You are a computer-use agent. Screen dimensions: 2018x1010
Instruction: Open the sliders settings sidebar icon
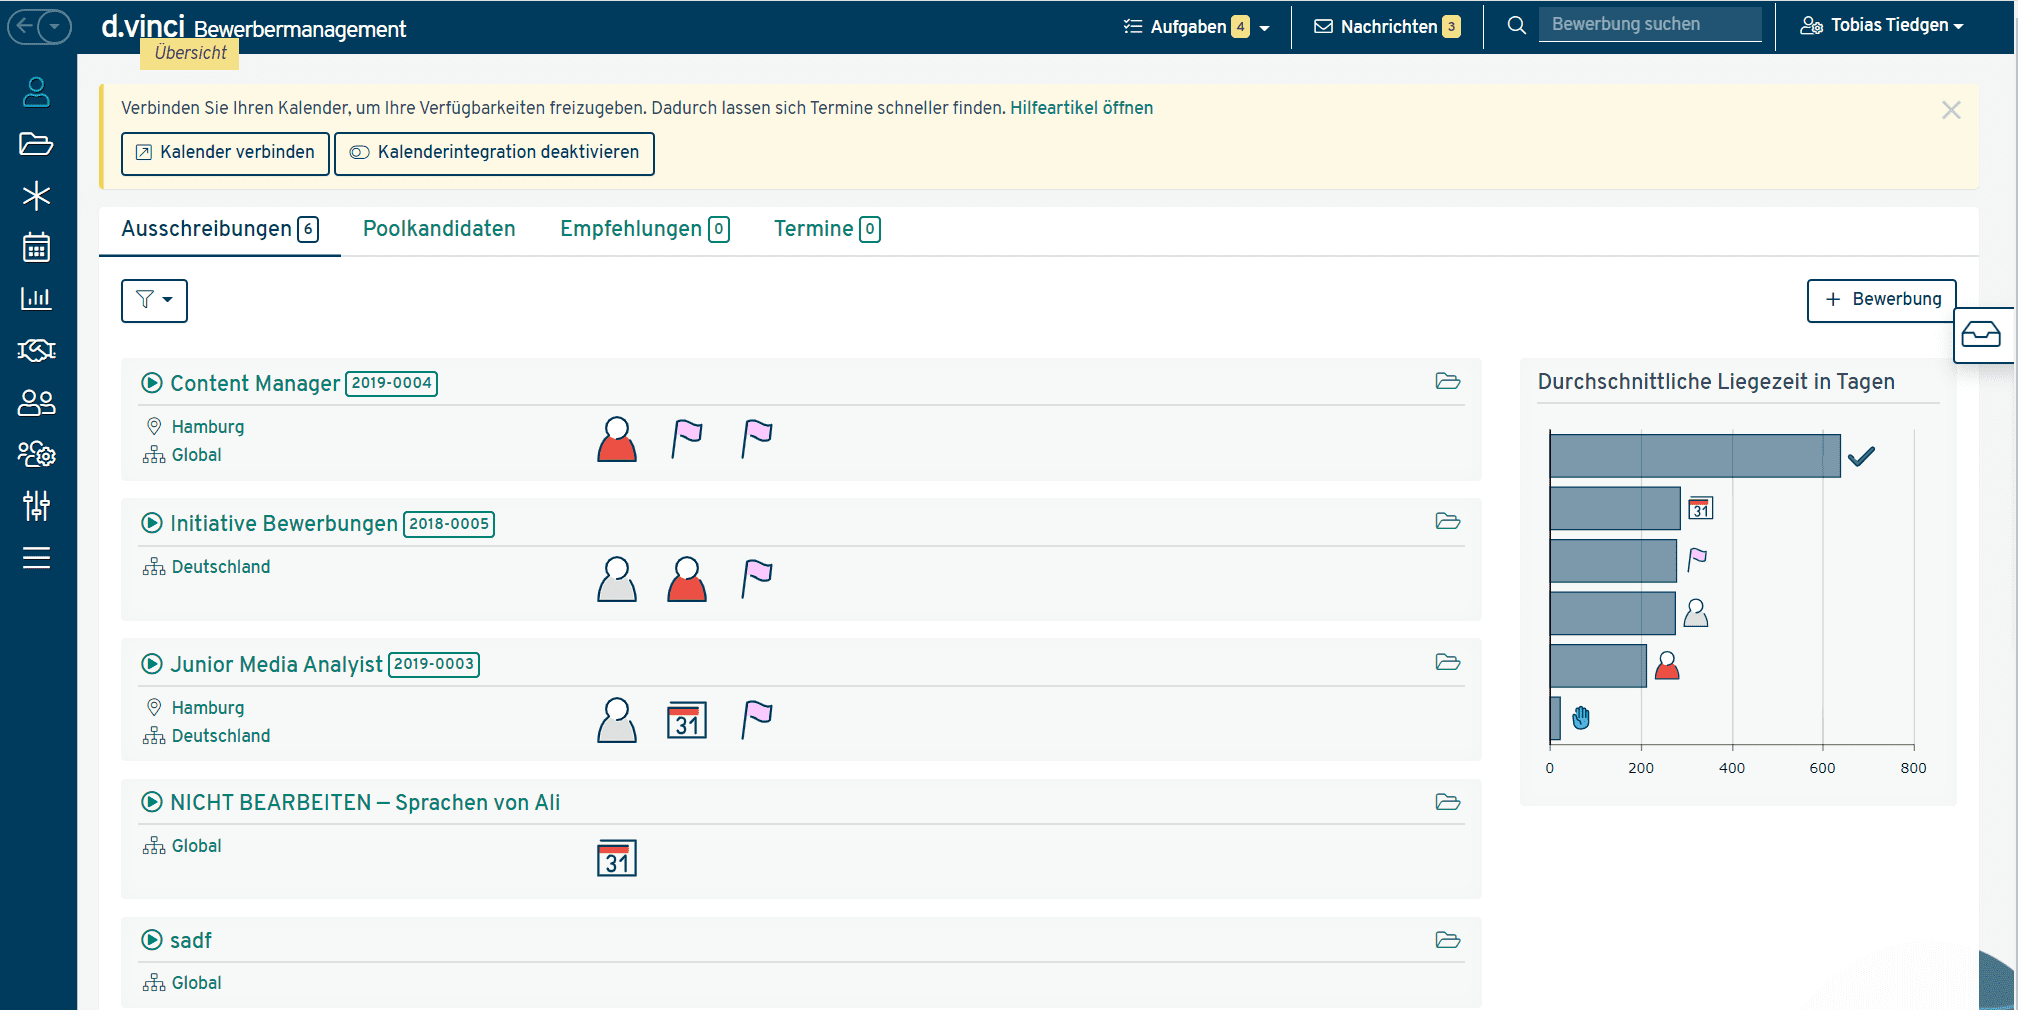coord(36,506)
